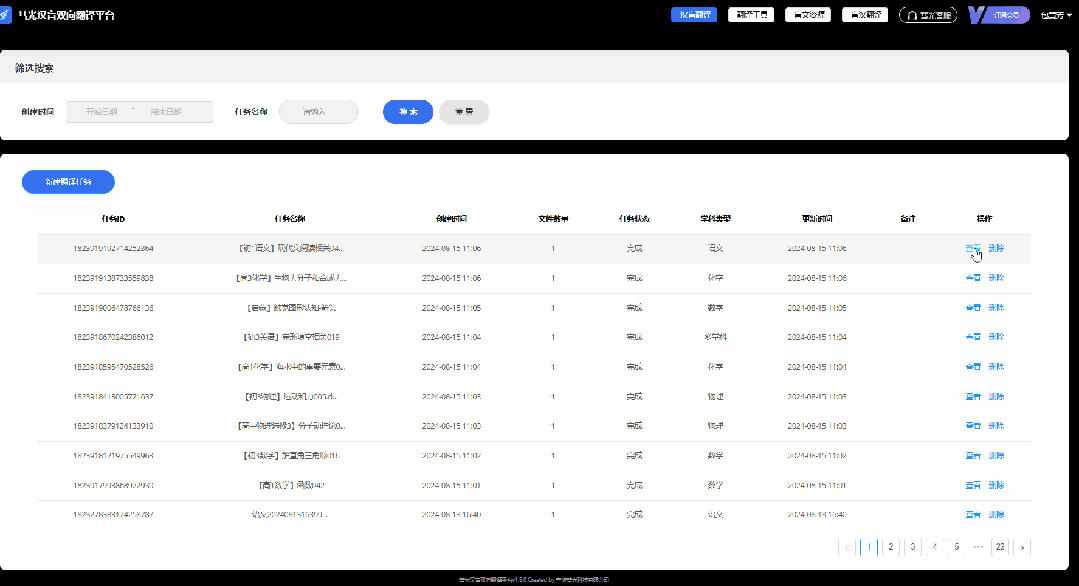Delete the 化学 task updated 11:06
Image resolution: width=1079 pixels, height=586 pixels.
(996, 278)
